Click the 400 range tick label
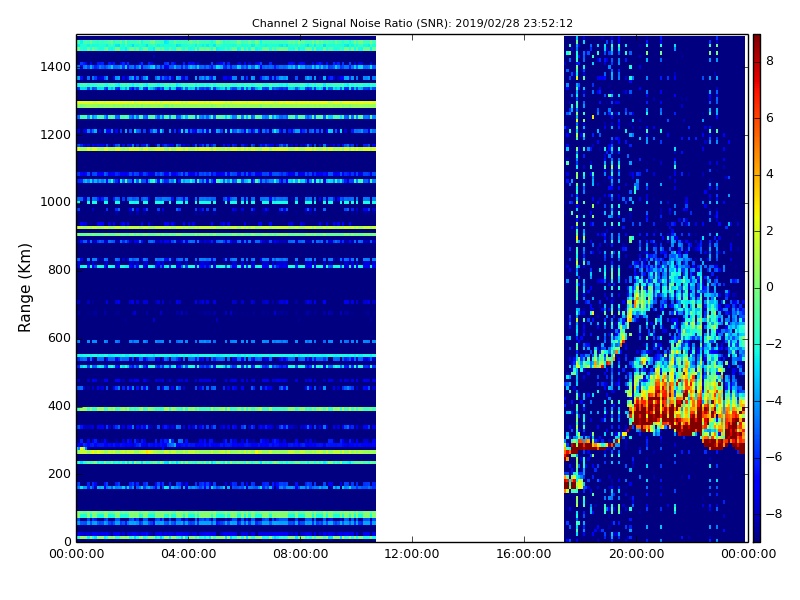Image resolution: width=800 pixels, height=600 pixels. [59, 406]
